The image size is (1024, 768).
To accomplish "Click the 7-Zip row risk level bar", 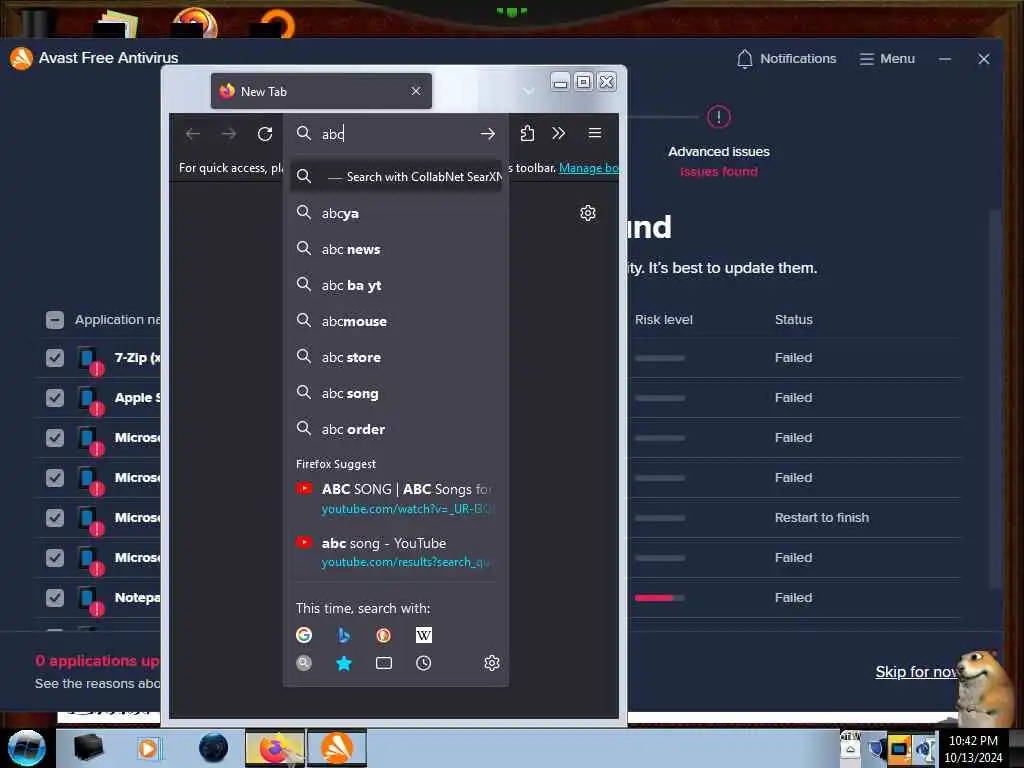I will (660, 358).
